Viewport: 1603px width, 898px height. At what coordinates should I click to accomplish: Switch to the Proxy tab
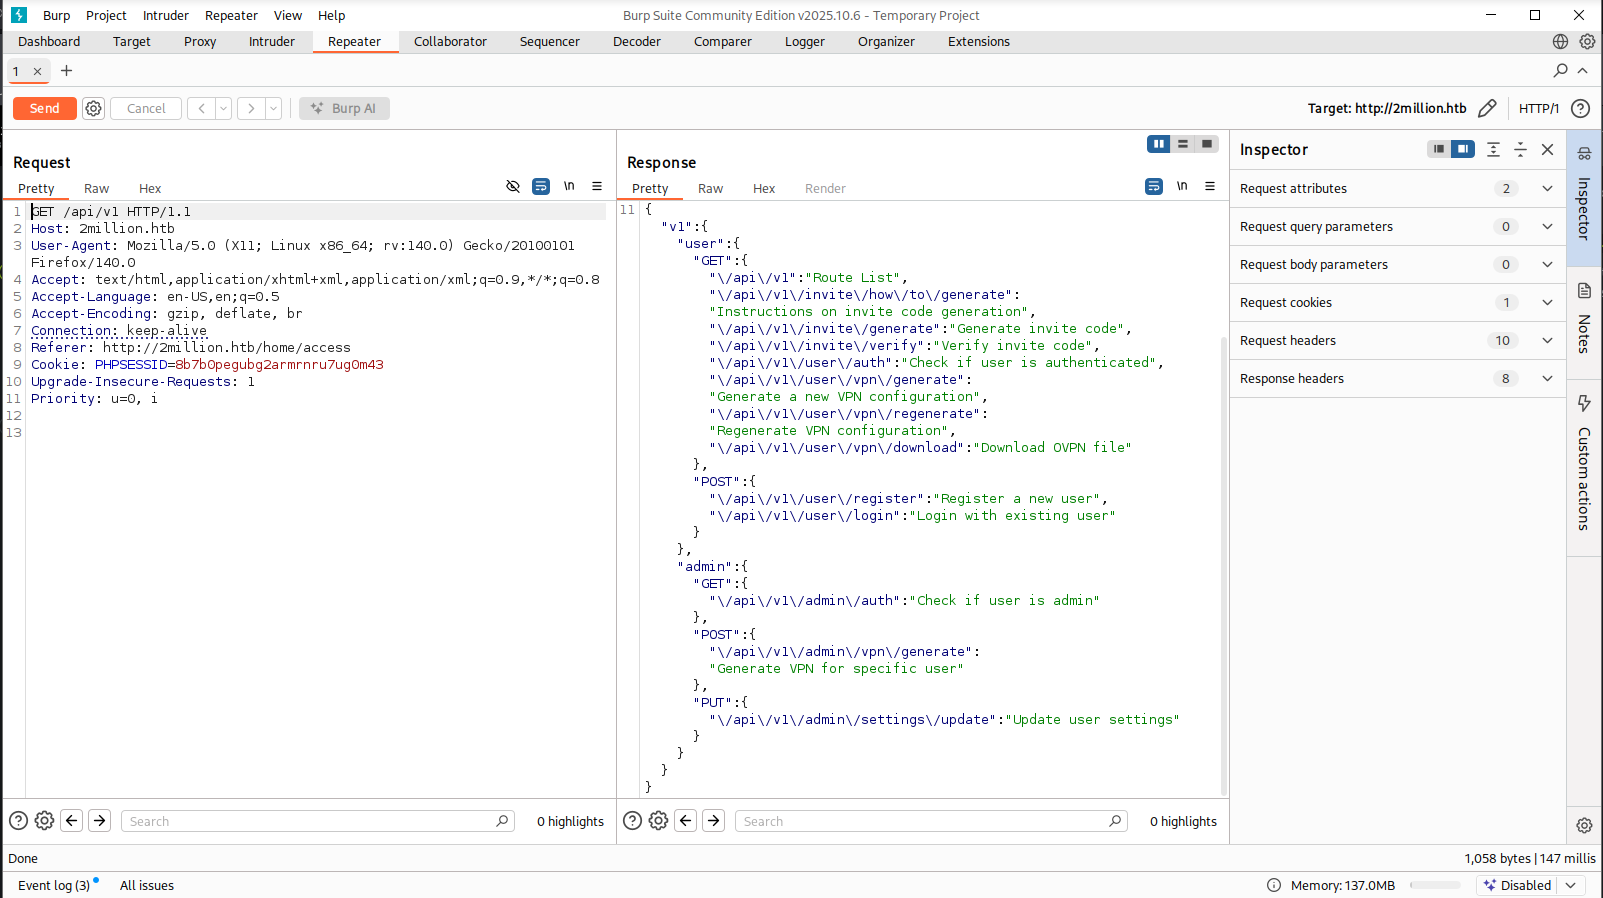point(200,41)
